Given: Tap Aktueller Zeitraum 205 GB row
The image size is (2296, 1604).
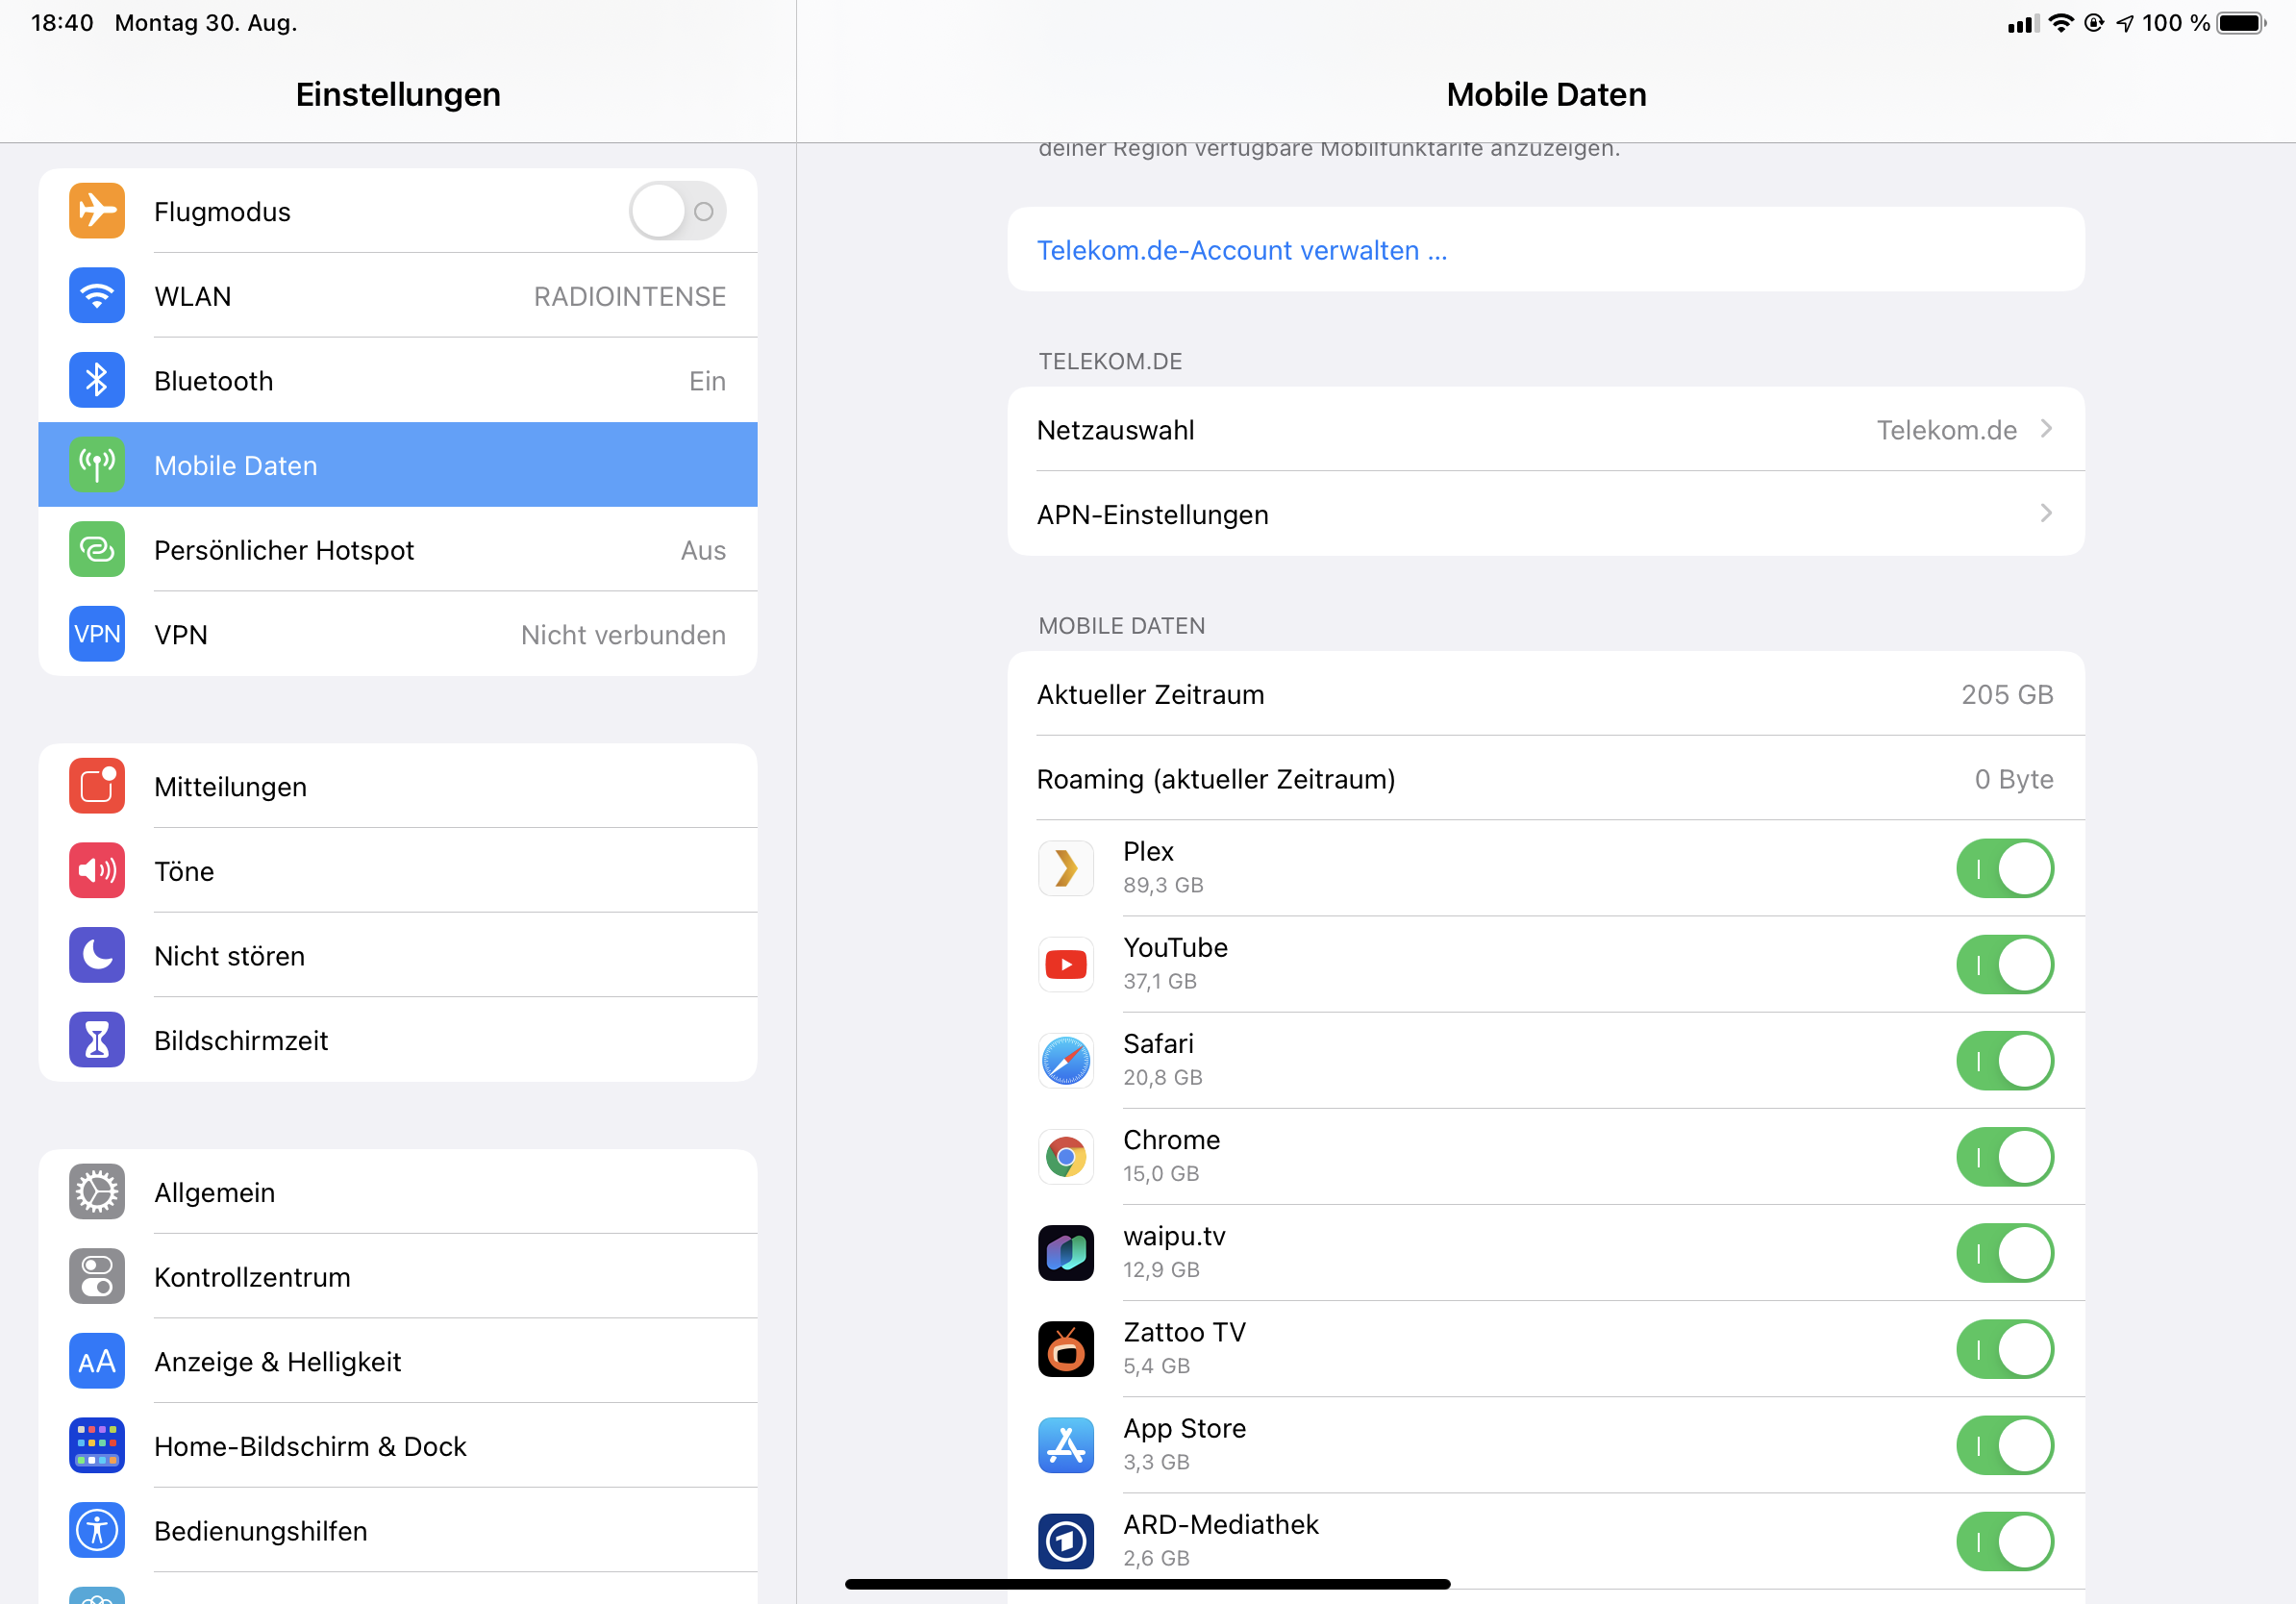Looking at the screenshot, I should pos(1546,694).
